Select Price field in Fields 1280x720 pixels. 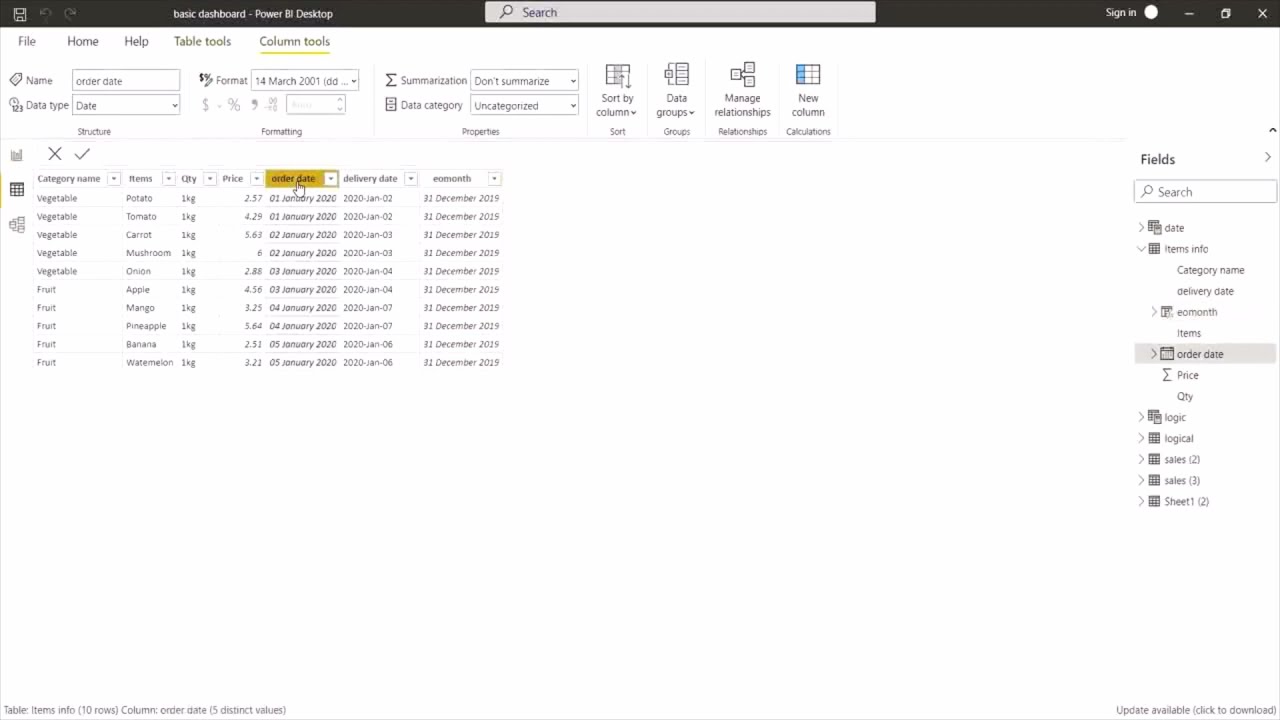coord(1187,375)
